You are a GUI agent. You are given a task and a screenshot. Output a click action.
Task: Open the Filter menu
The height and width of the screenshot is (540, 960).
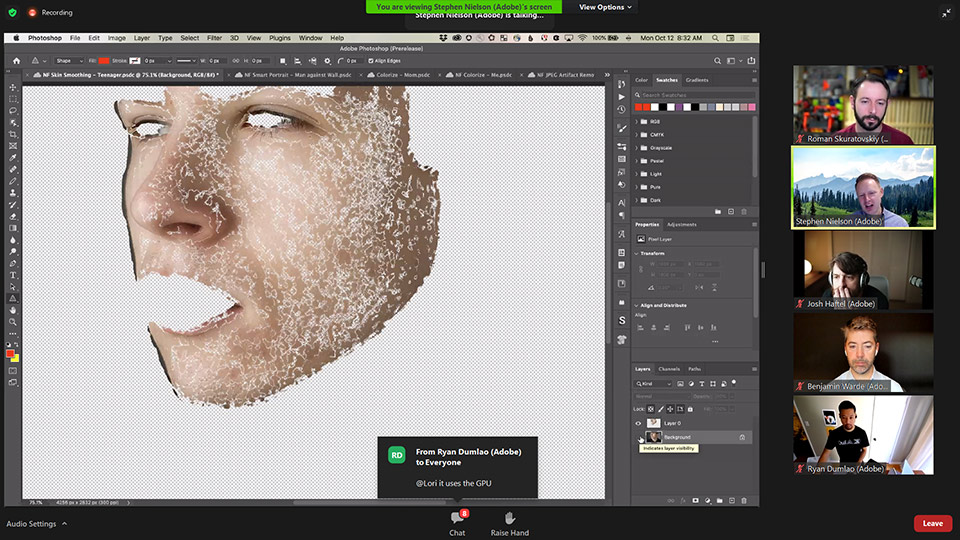(x=214, y=37)
